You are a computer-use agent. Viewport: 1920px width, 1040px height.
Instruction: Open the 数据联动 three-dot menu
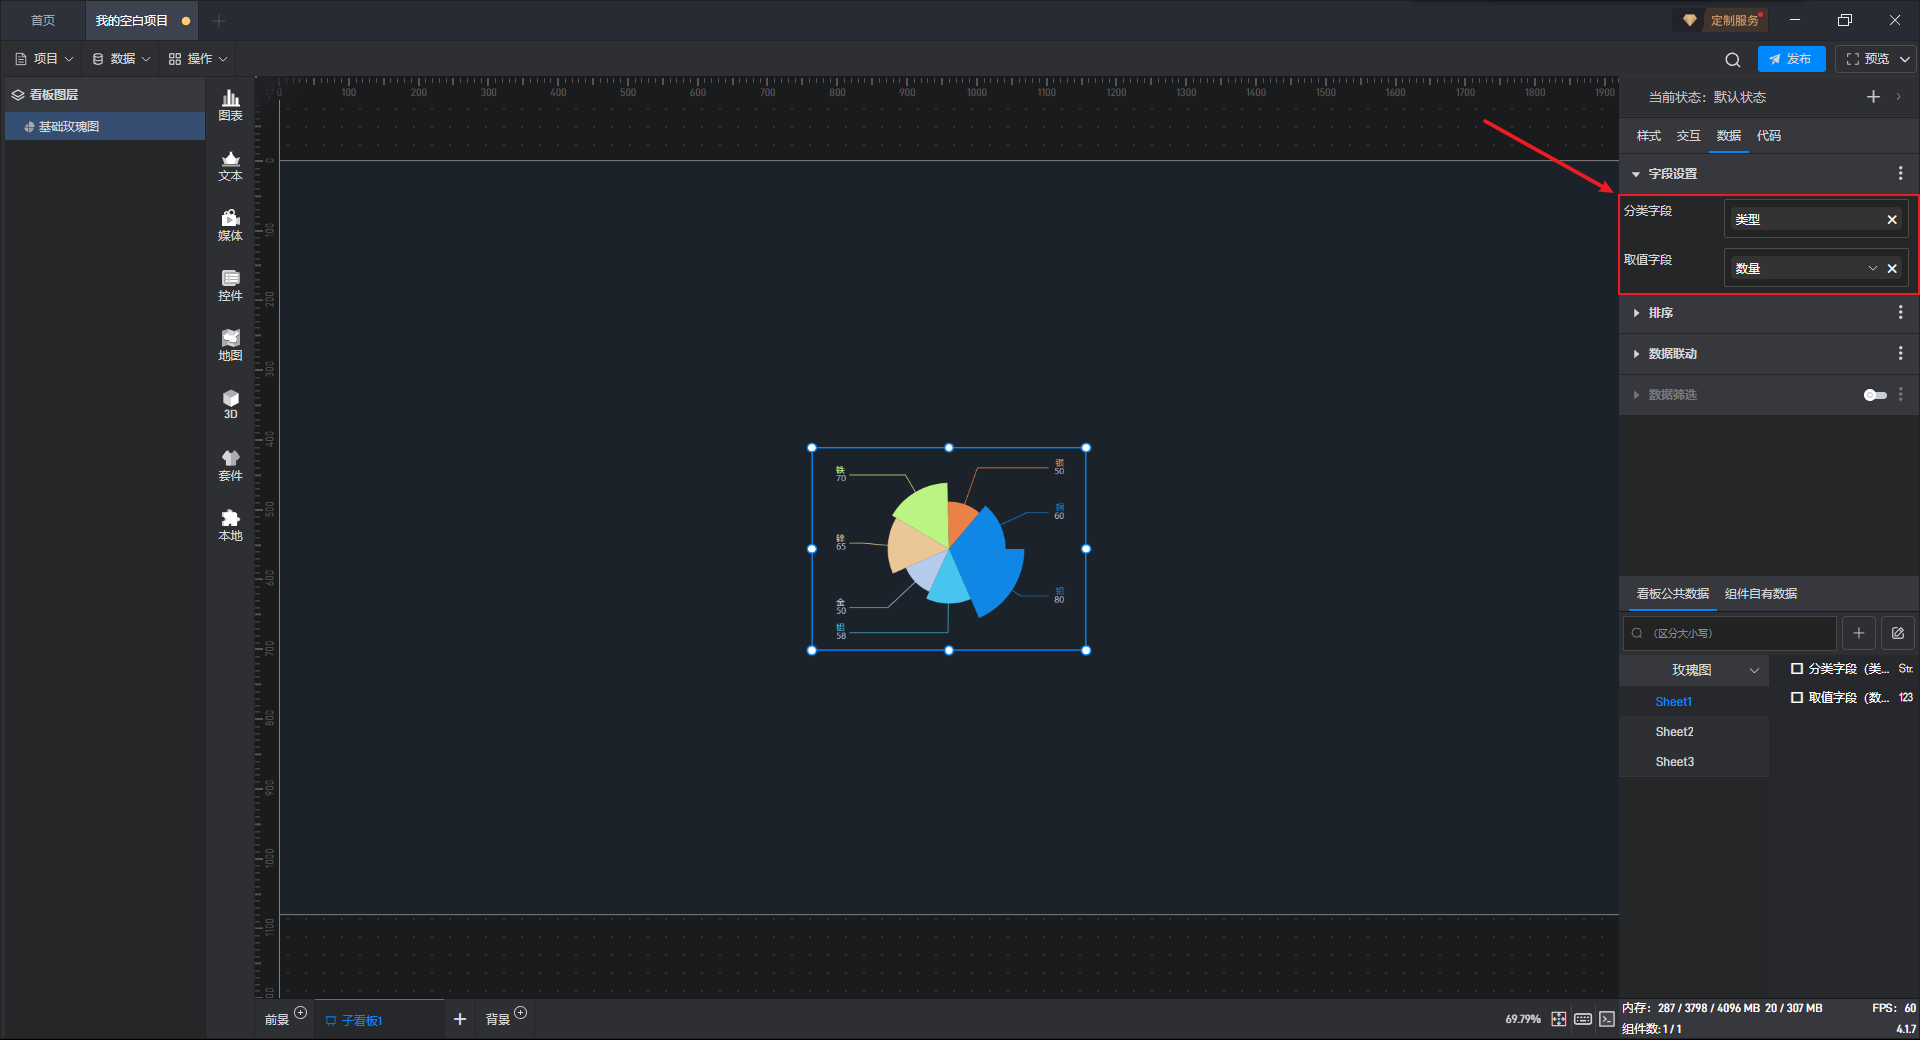pyautogui.click(x=1900, y=354)
